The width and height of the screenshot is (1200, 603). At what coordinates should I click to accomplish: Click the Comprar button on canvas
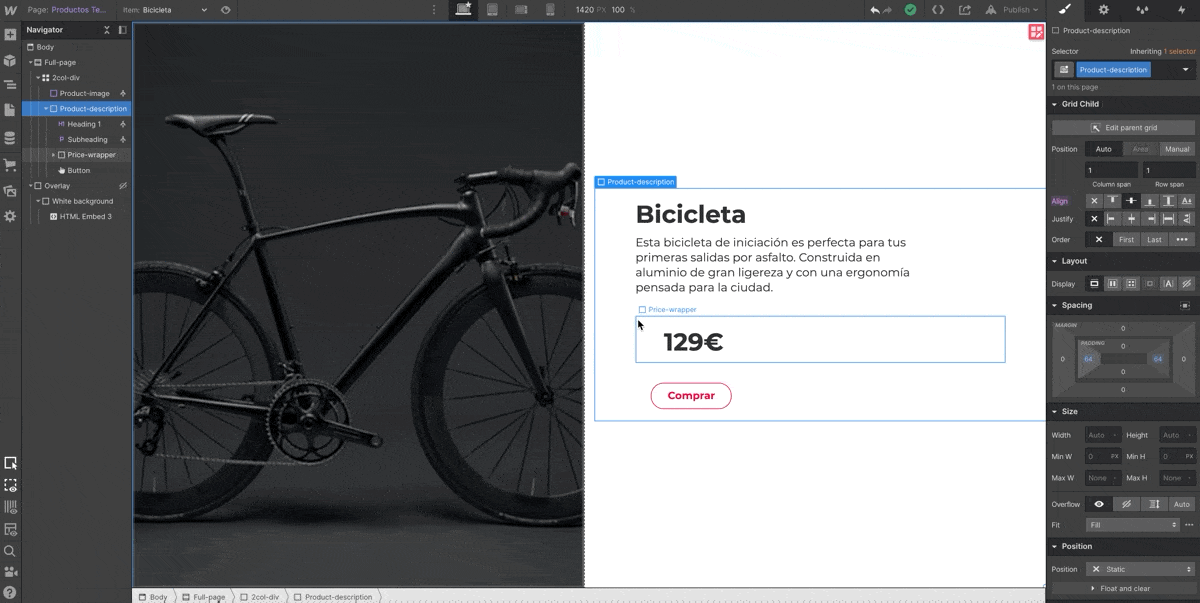(691, 396)
